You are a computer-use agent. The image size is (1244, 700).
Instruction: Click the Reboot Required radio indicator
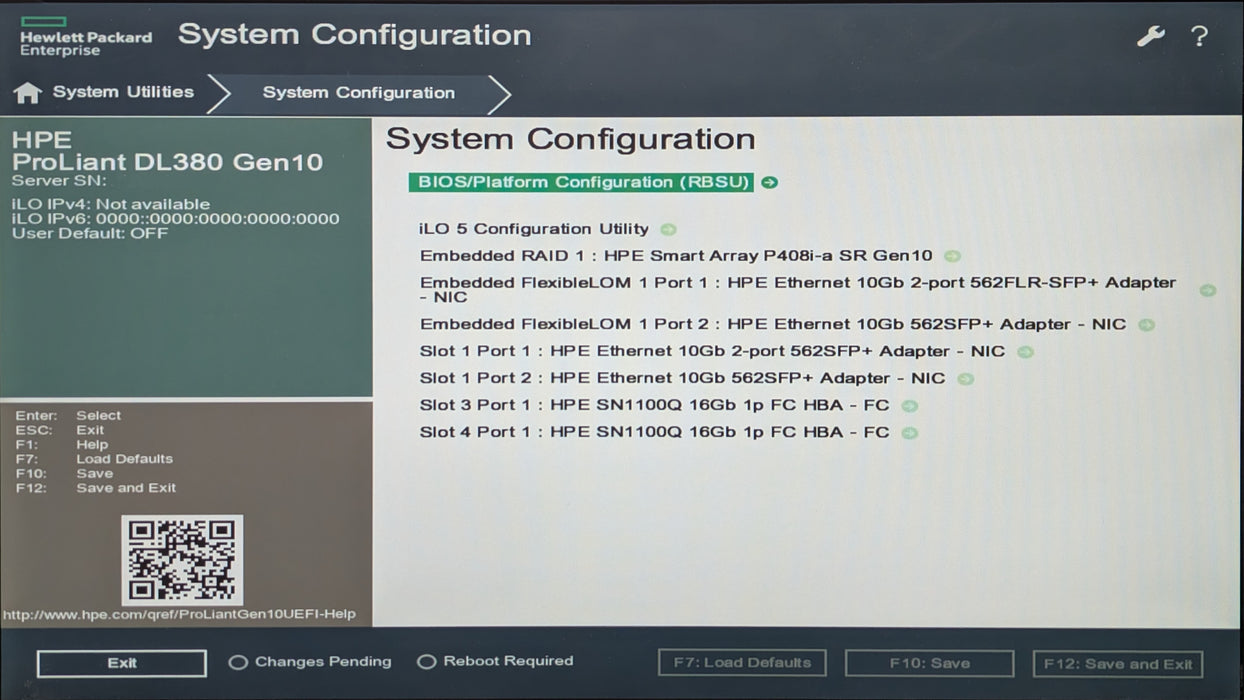click(x=427, y=662)
